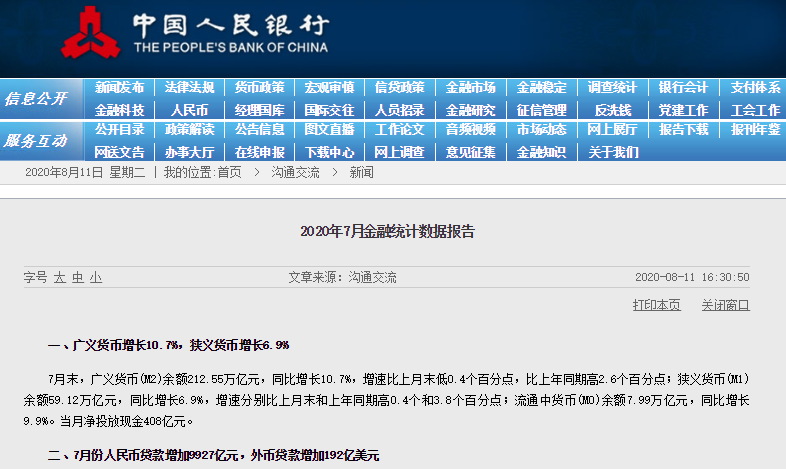Go to the 关于我们 page
Screen dimensions: 786x469
(x=612, y=152)
